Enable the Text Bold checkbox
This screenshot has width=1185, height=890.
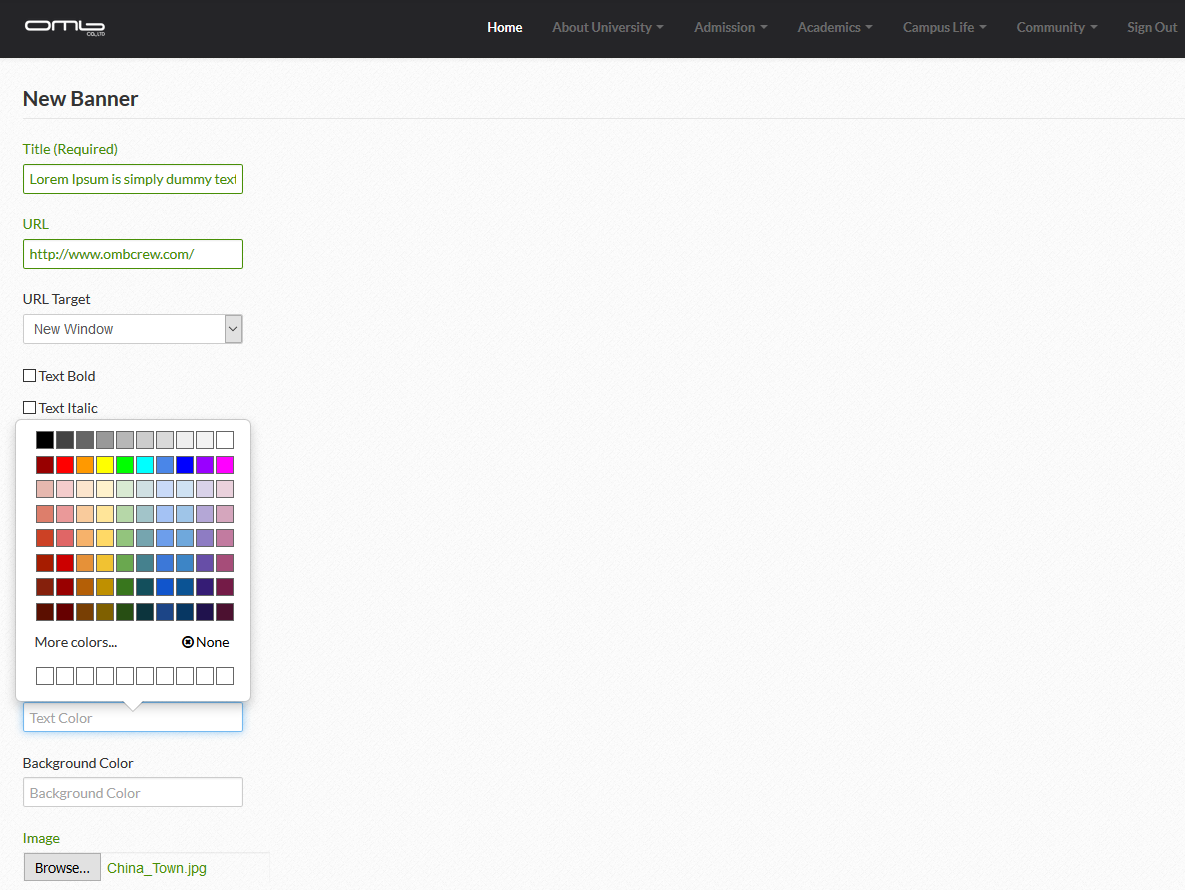pyautogui.click(x=30, y=376)
